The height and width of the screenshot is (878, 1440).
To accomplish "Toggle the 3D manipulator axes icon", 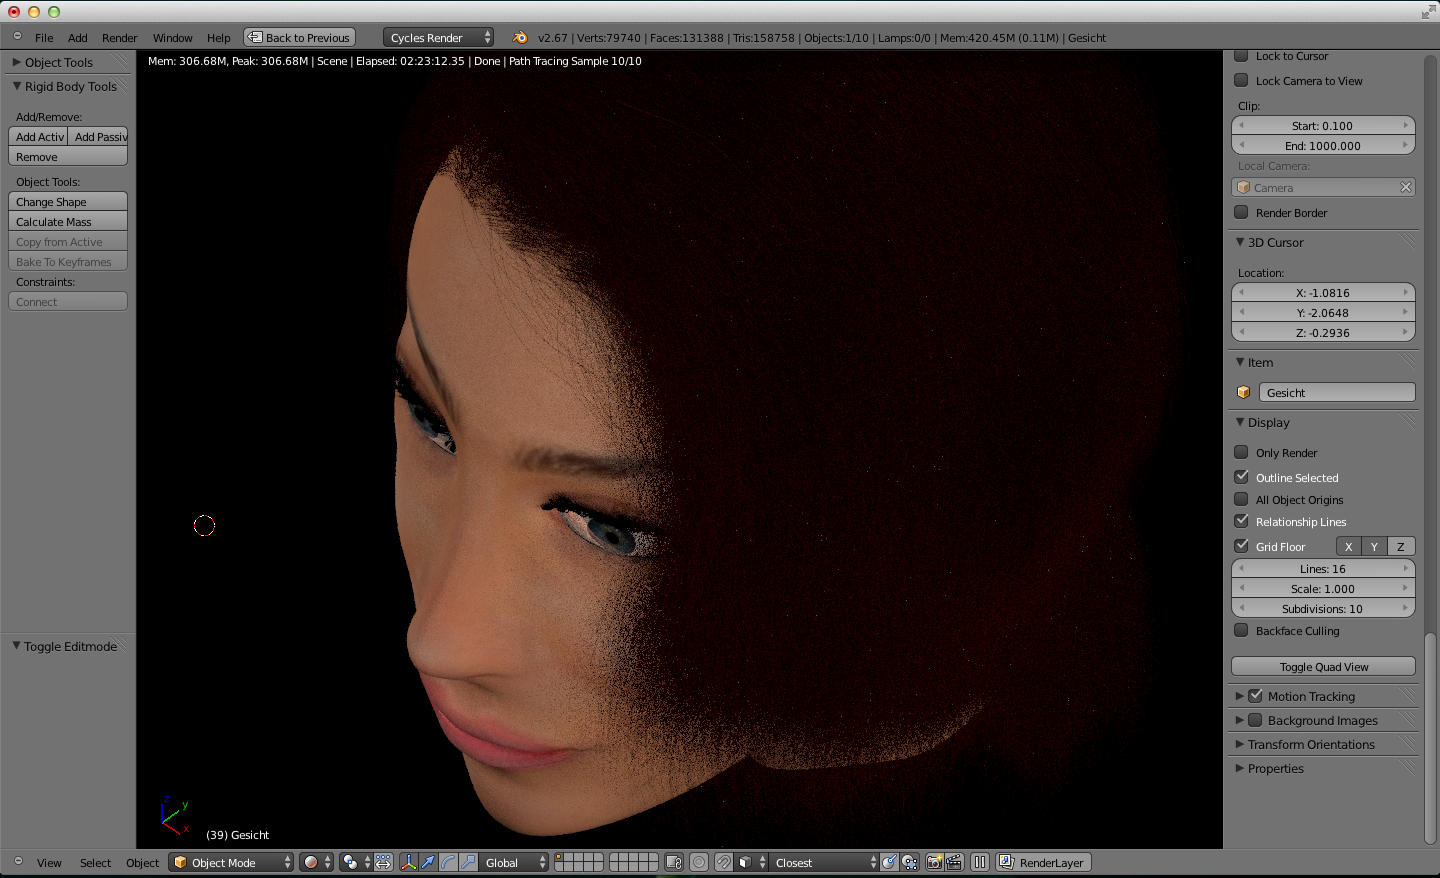I will tap(408, 862).
